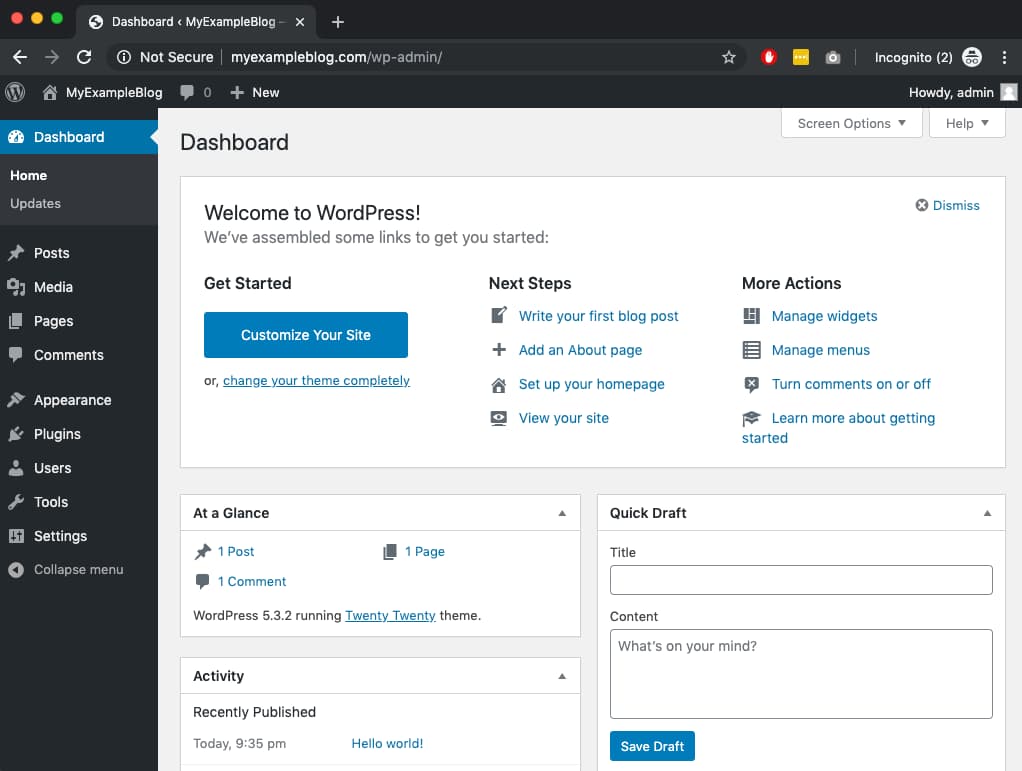The image size is (1022, 771).
Task: Open the Home submenu item
Action: pos(29,175)
